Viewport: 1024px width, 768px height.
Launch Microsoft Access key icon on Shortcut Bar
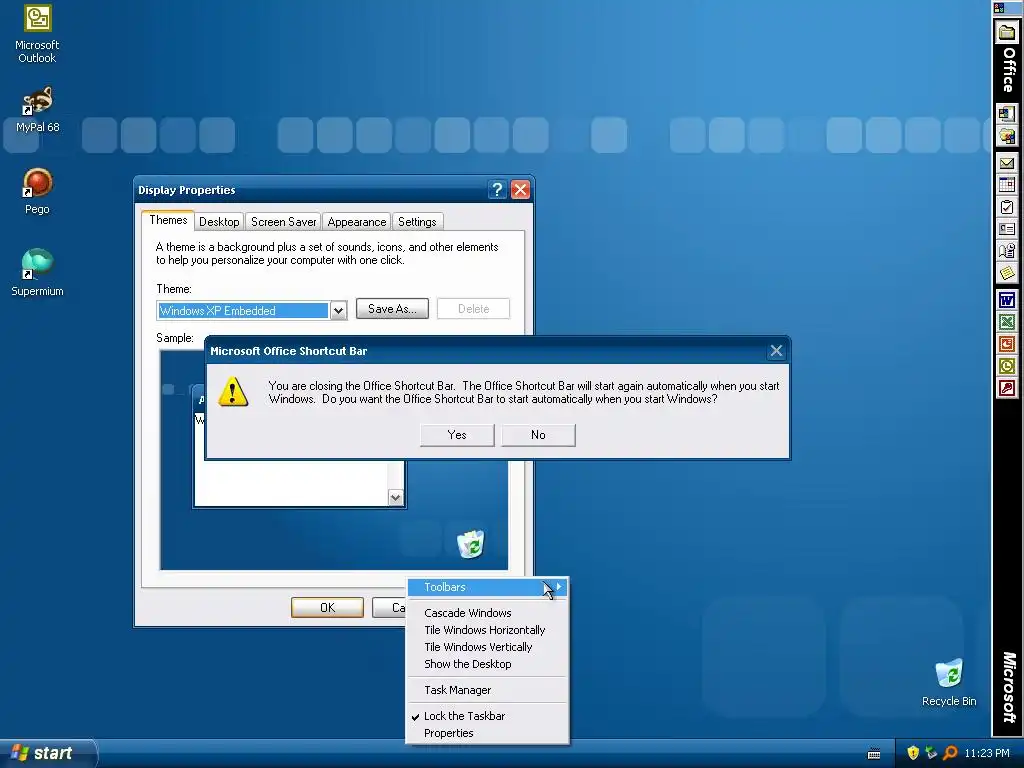[1006, 388]
